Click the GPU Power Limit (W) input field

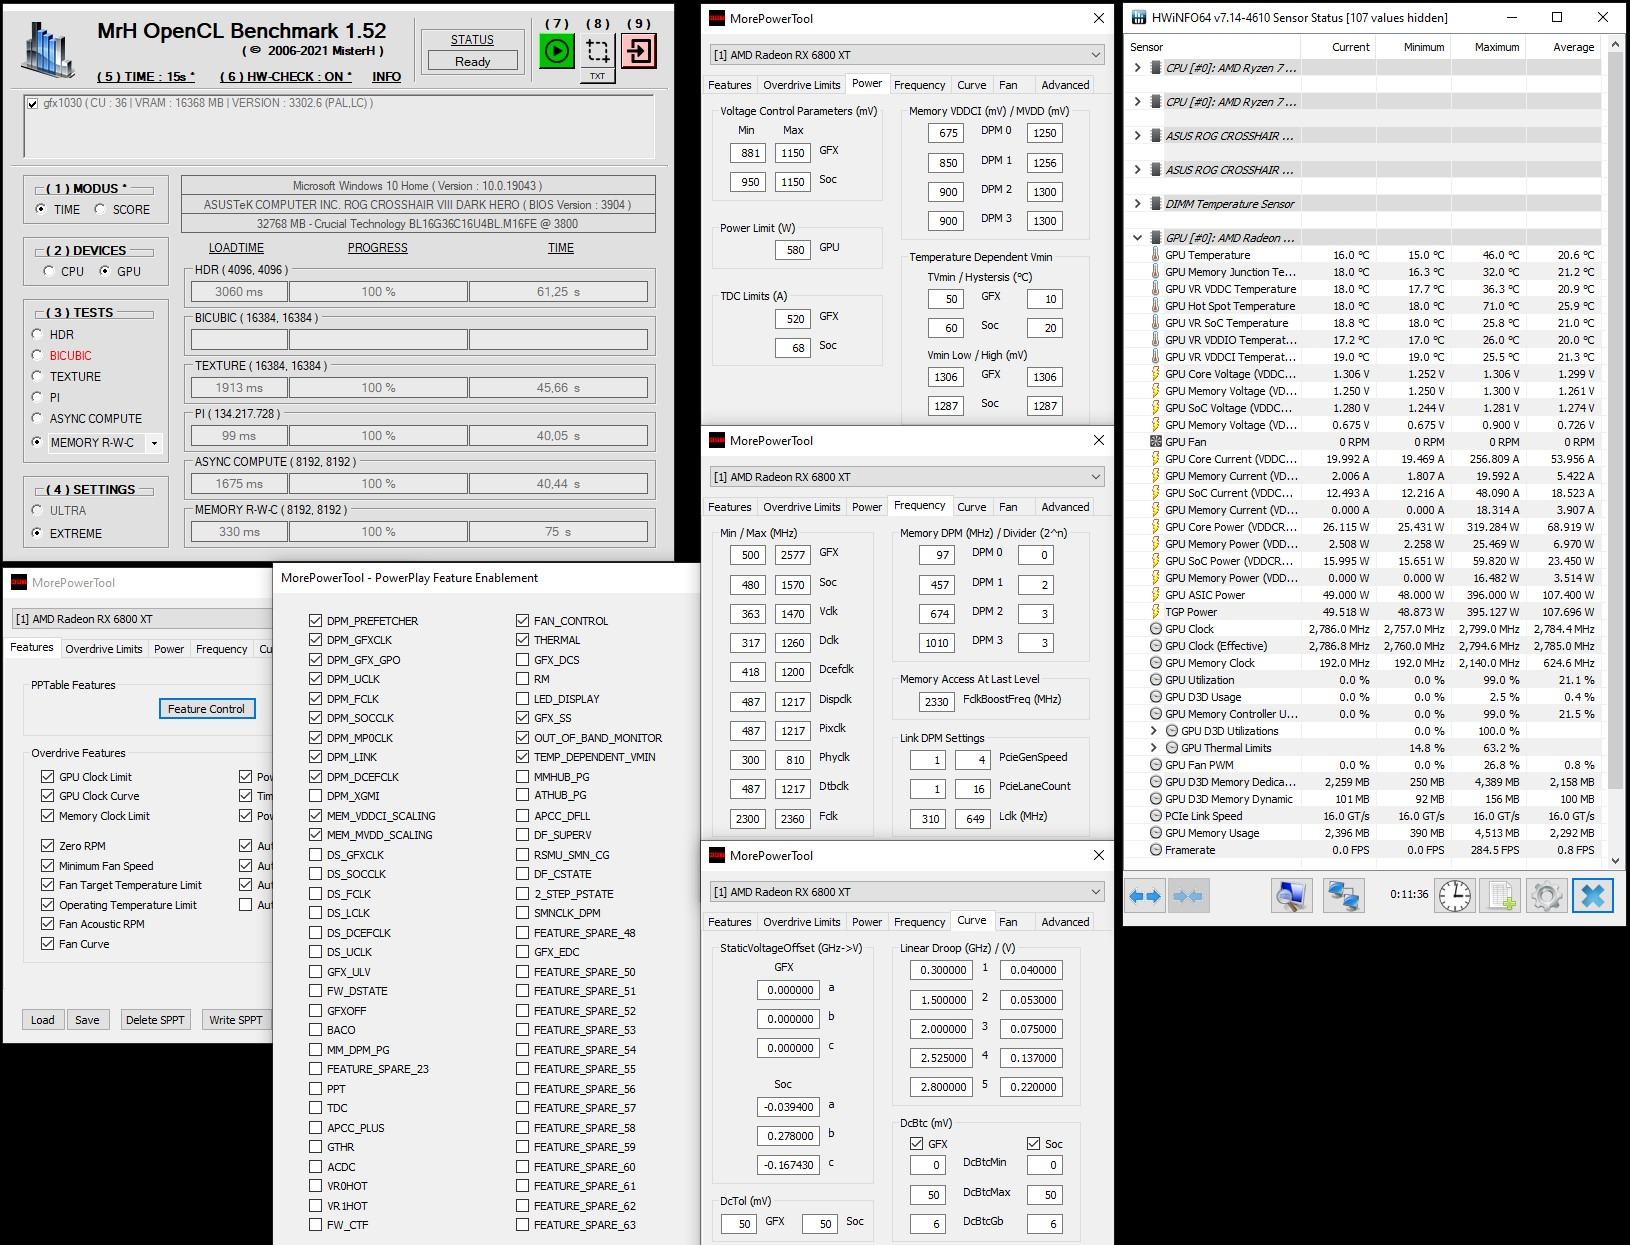tap(795, 250)
